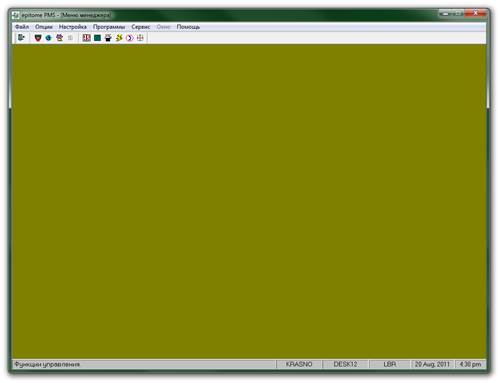This screenshot has height=383, width=500.
Task: Open the Настройка menu
Action: pos(73,27)
